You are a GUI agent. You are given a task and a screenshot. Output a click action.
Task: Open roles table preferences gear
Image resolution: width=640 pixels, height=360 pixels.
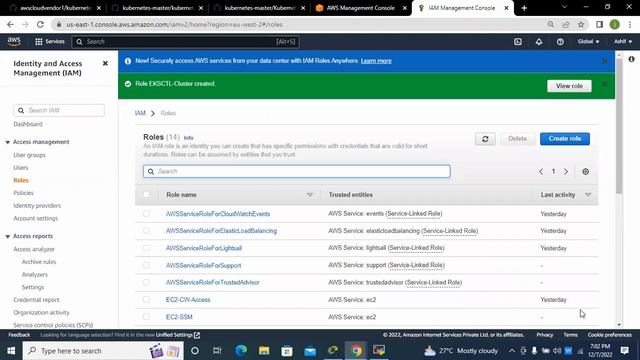tap(585, 171)
